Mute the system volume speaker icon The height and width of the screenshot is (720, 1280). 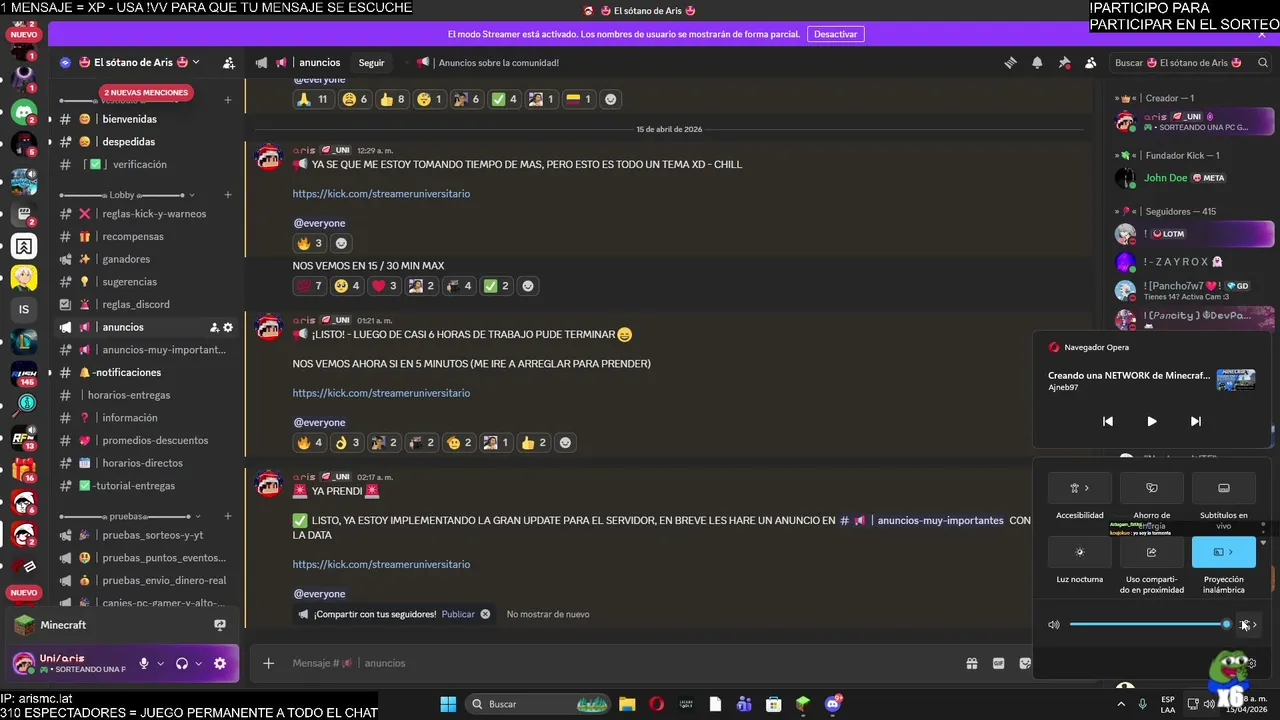[x=1053, y=624]
